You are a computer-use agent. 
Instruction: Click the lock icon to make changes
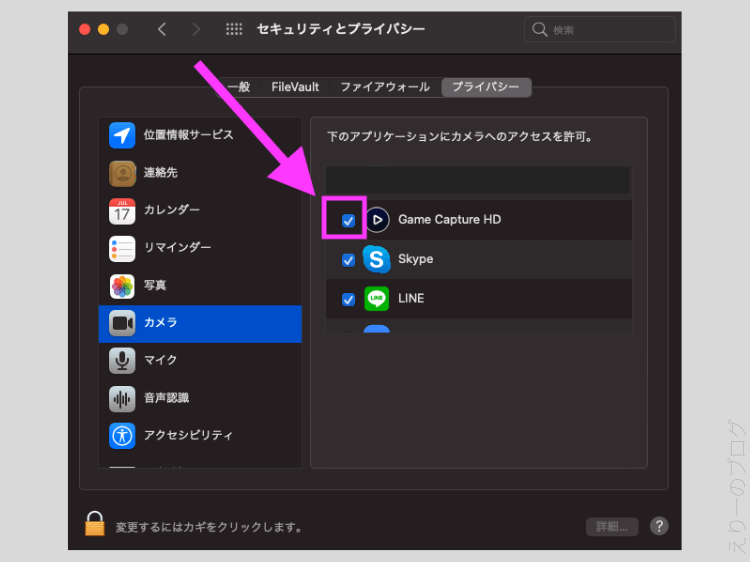[x=95, y=524]
